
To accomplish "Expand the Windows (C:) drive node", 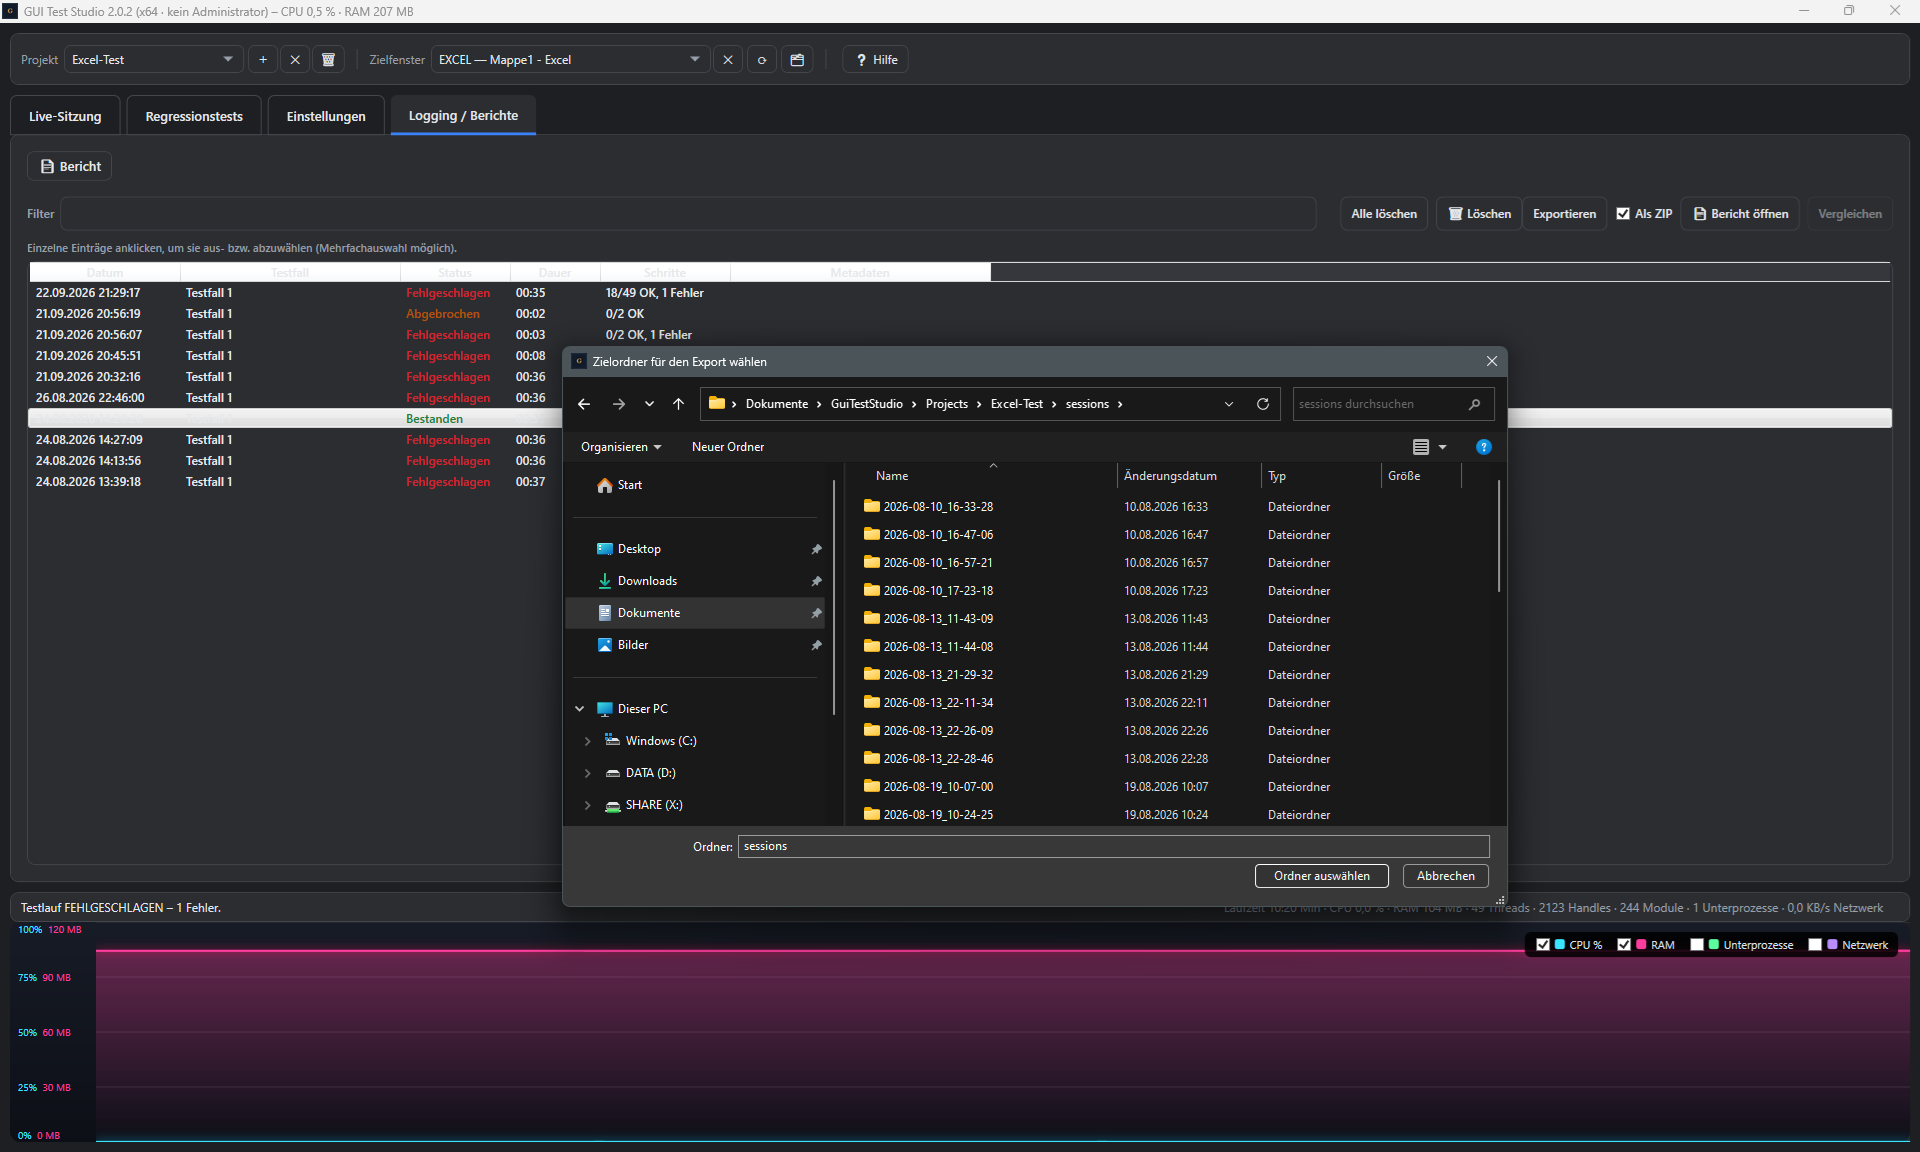I will 587,741.
